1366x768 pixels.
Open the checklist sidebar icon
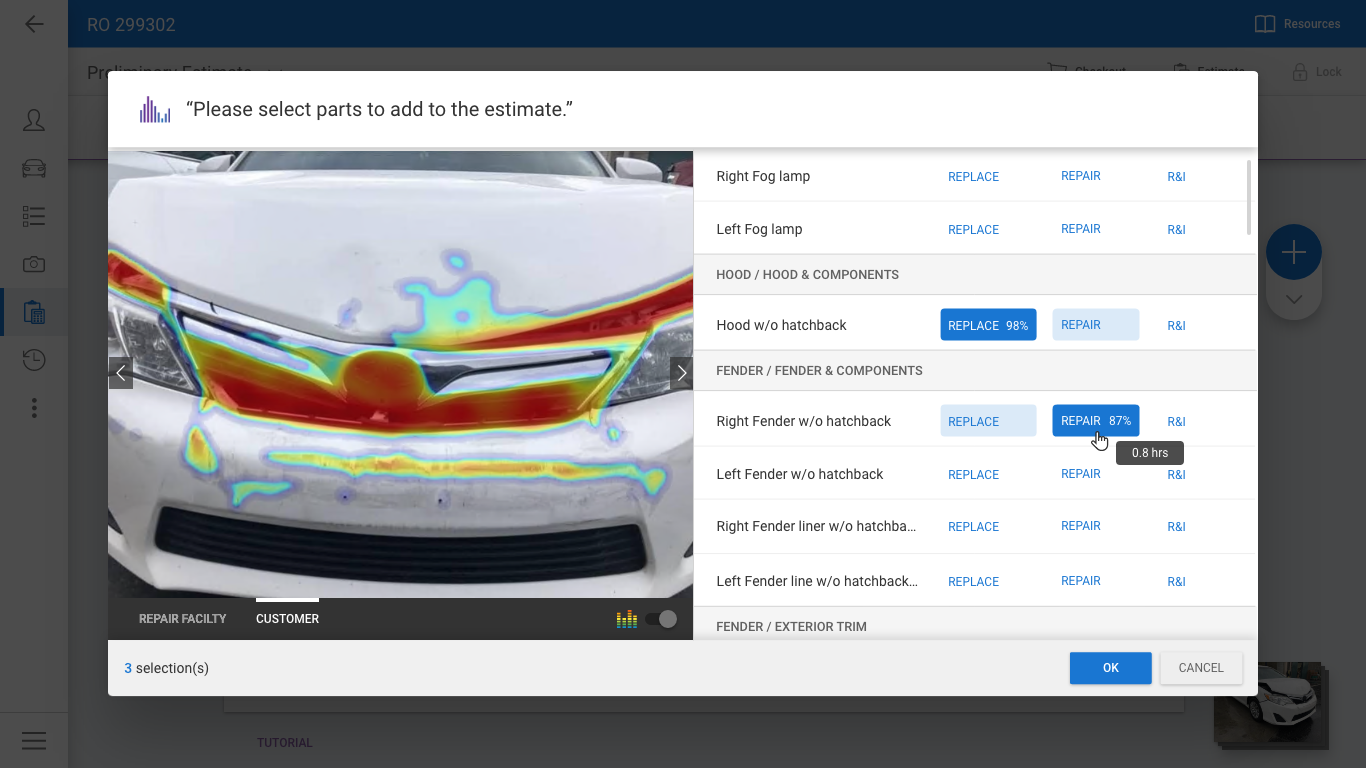(x=34, y=216)
